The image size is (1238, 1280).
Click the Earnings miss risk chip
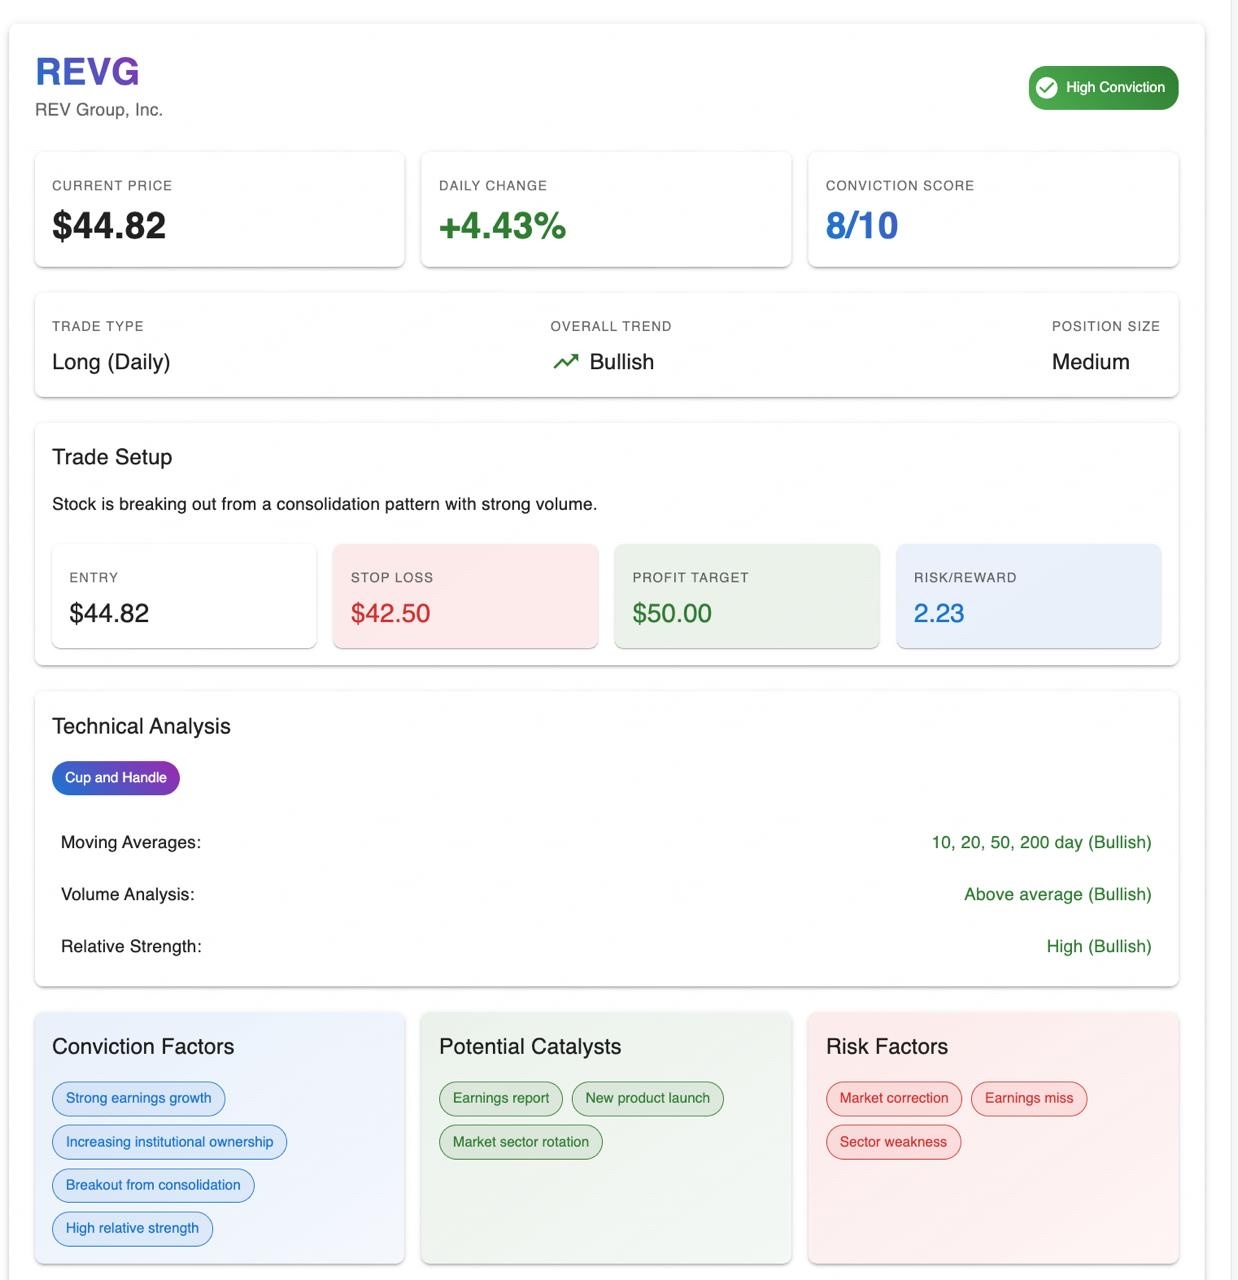click(1029, 1098)
